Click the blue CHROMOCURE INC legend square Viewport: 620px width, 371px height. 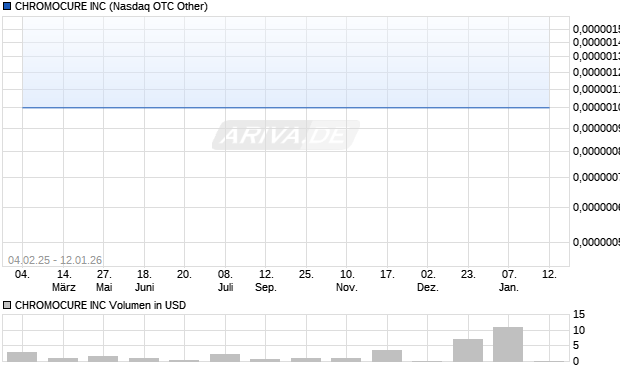[7, 6]
